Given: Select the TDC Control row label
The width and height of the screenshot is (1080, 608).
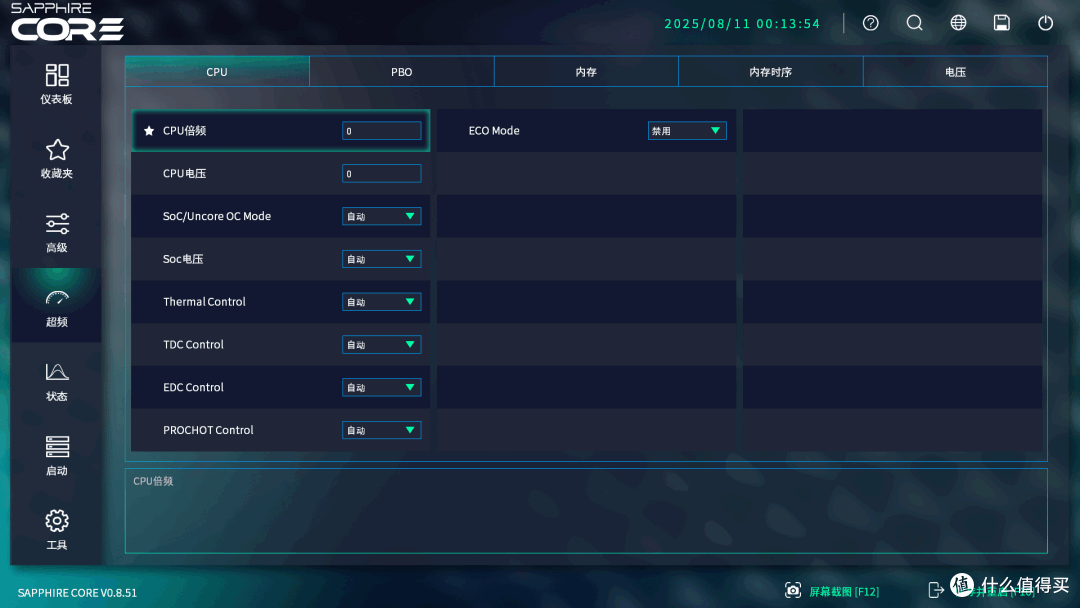Looking at the screenshot, I should point(194,344).
